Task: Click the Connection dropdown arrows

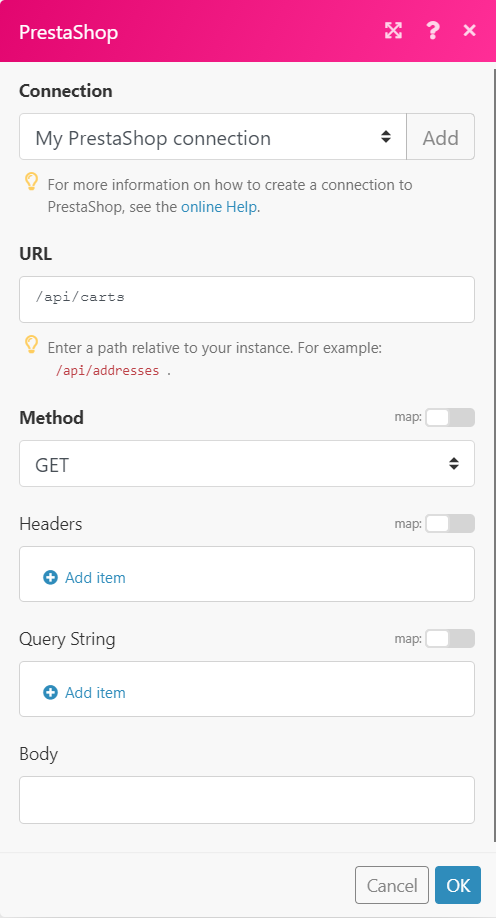Action: click(x=386, y=137)
